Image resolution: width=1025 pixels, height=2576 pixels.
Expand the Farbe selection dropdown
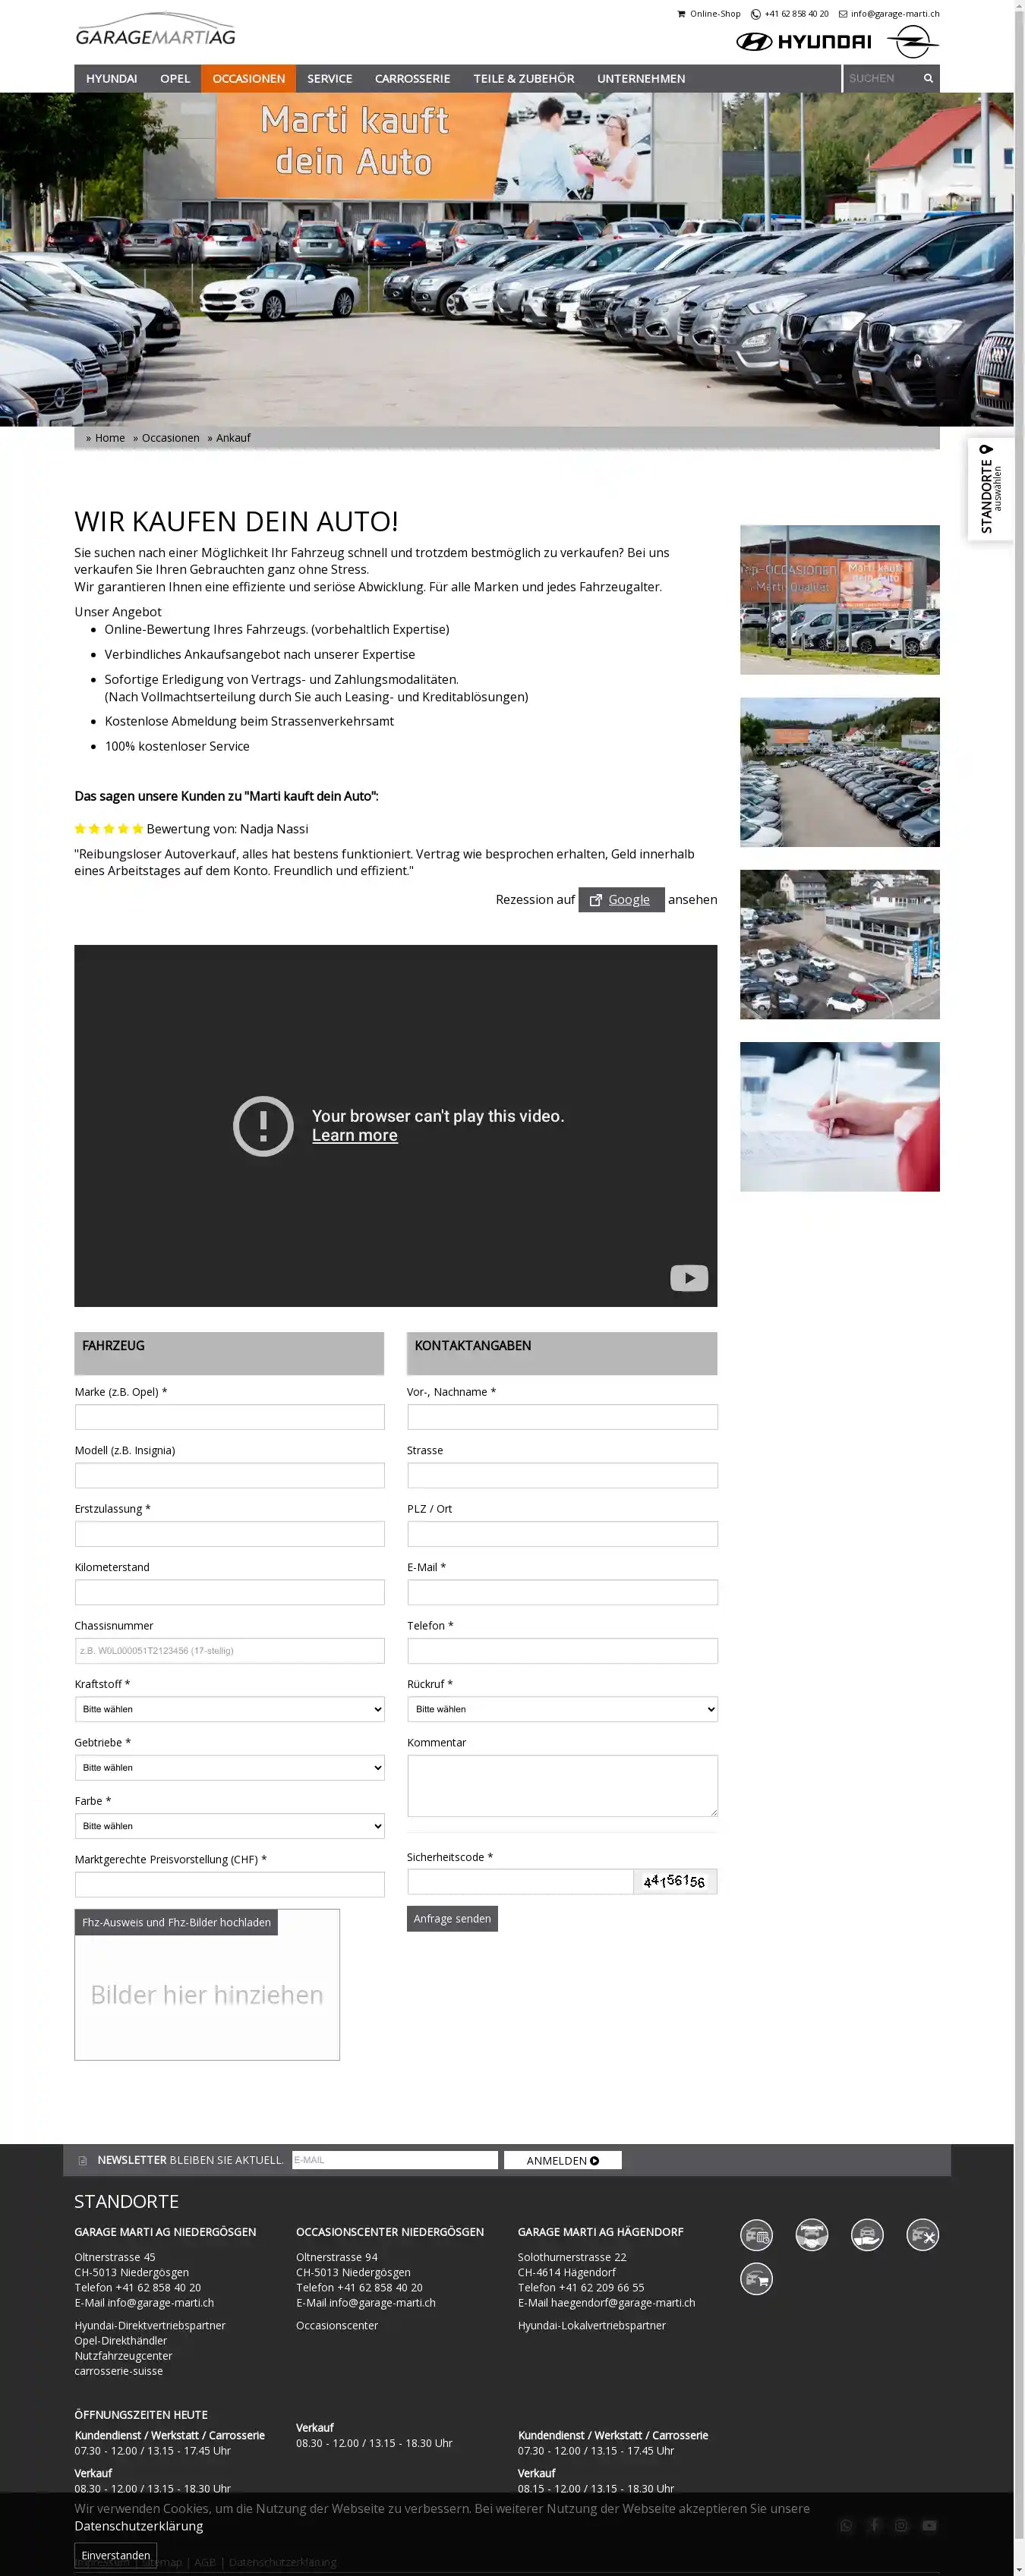(229, 1826)
